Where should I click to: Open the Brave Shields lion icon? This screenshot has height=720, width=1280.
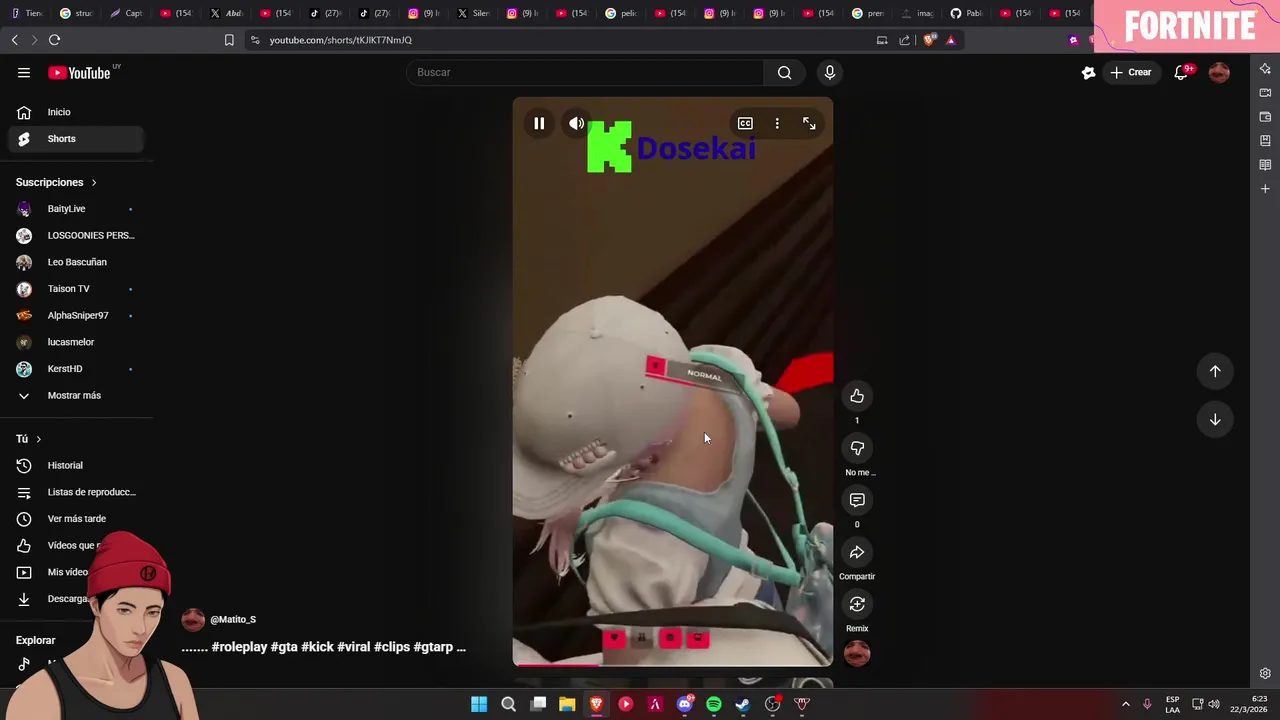click(x=929, y=40)
